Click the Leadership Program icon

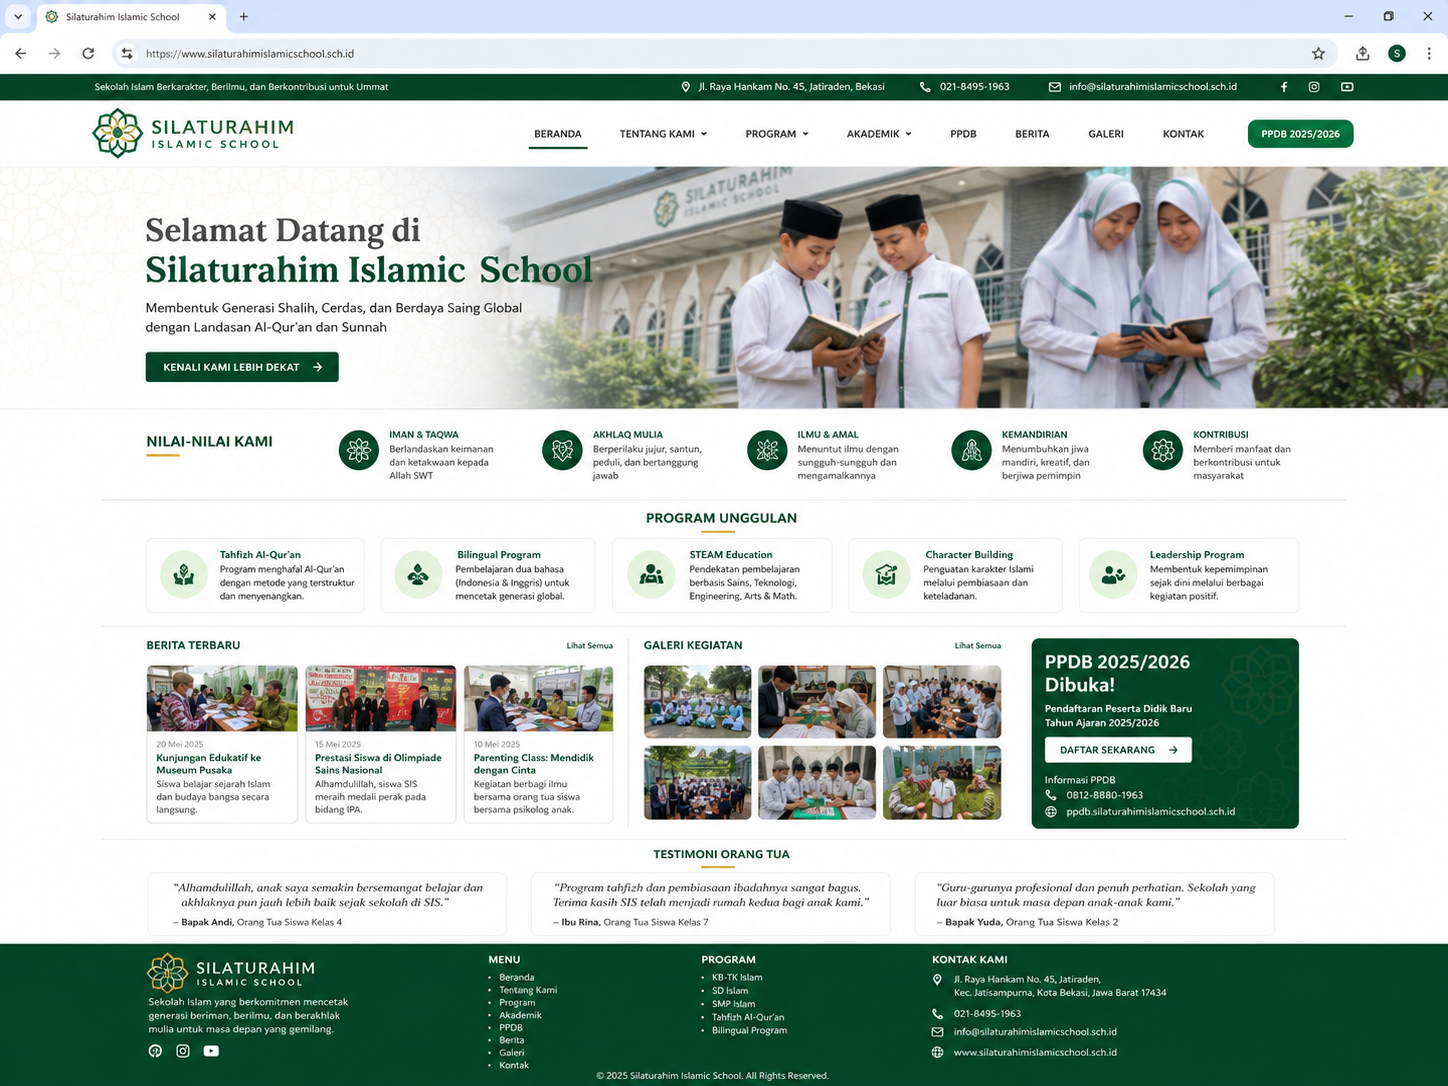[1113, 575]
